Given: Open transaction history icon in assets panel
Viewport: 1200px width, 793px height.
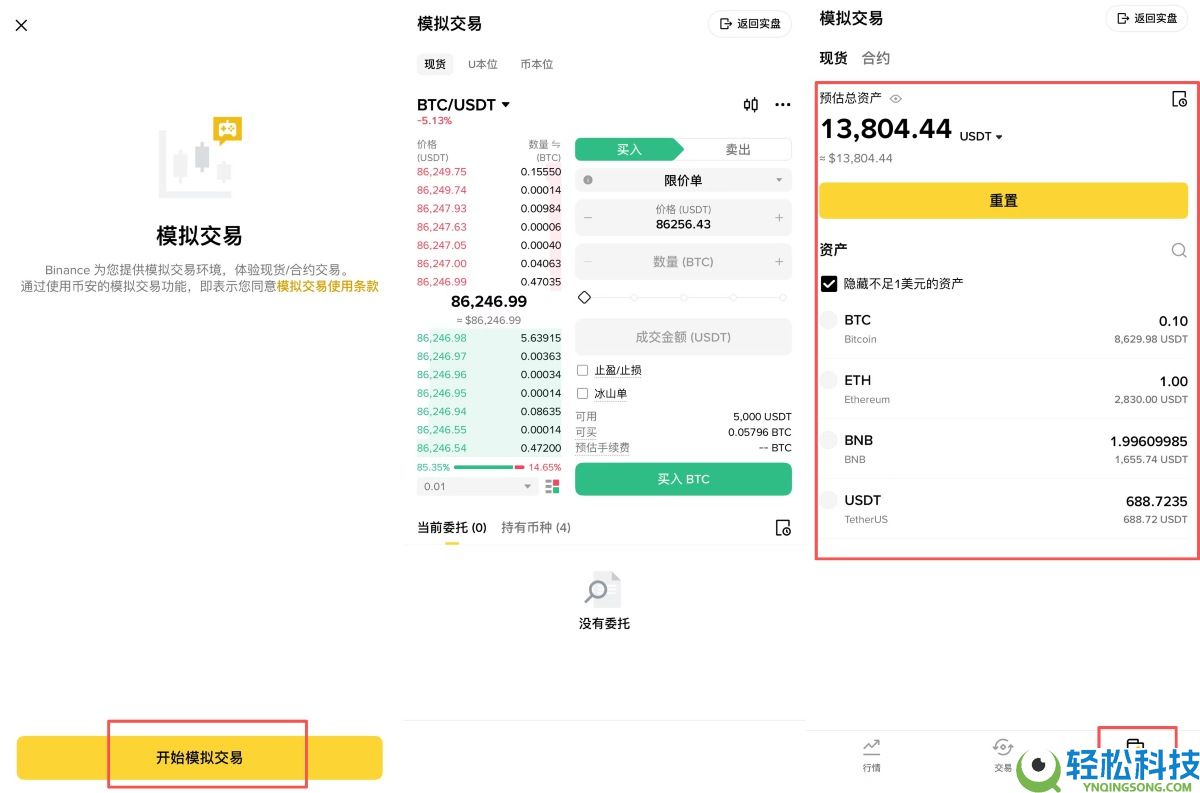Looking at the screenshot, I should [x=1180, y=98].
